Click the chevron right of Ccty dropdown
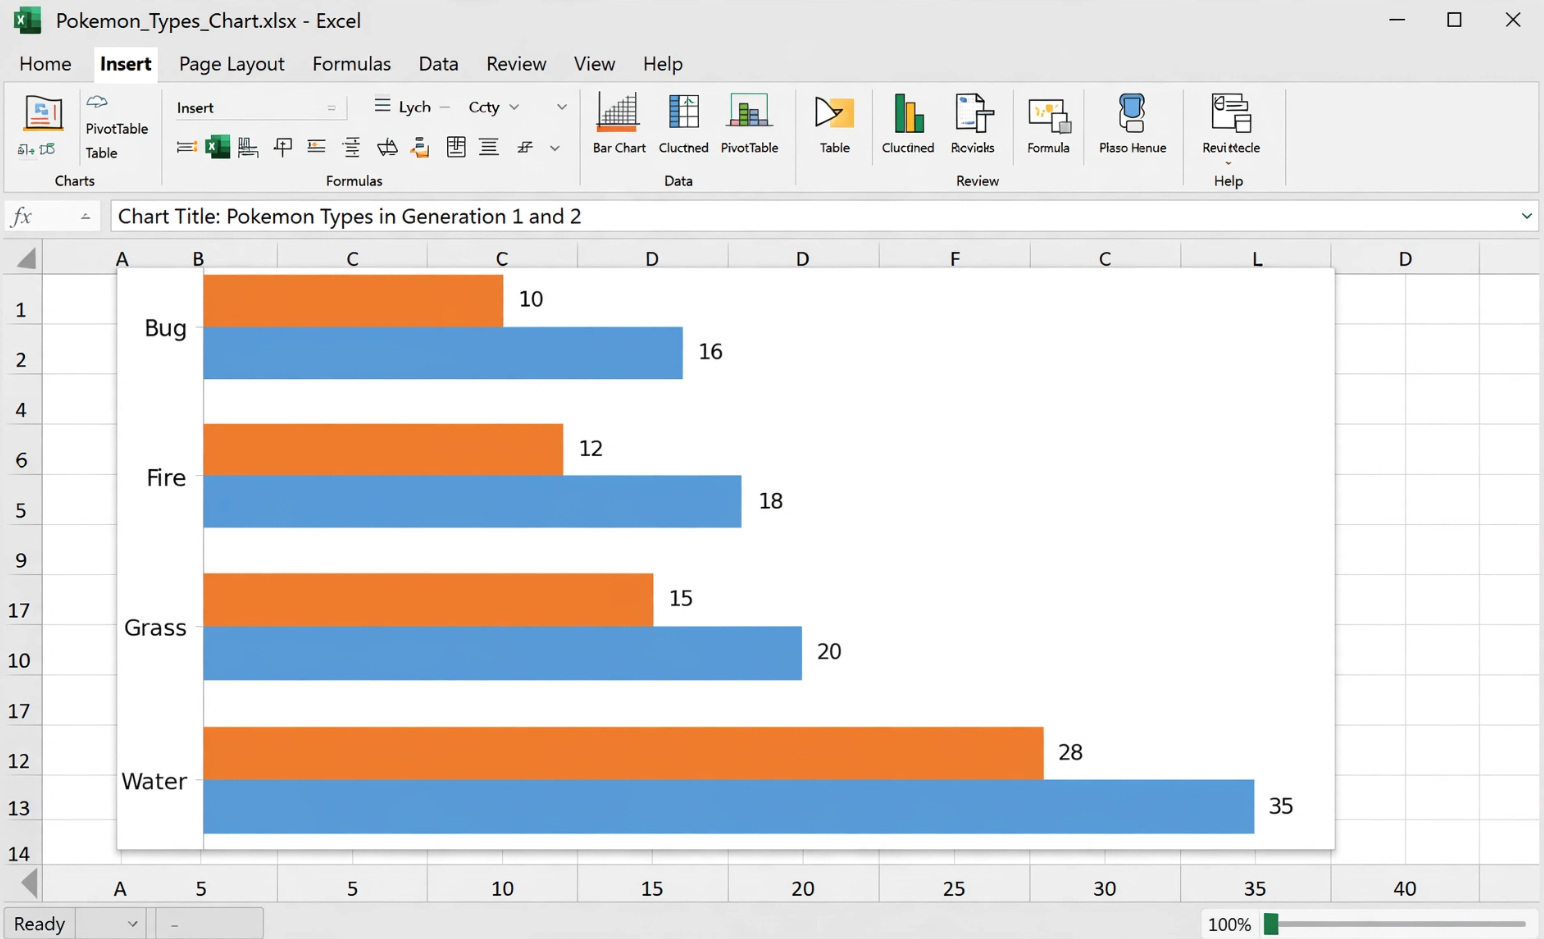 [561, 107]
